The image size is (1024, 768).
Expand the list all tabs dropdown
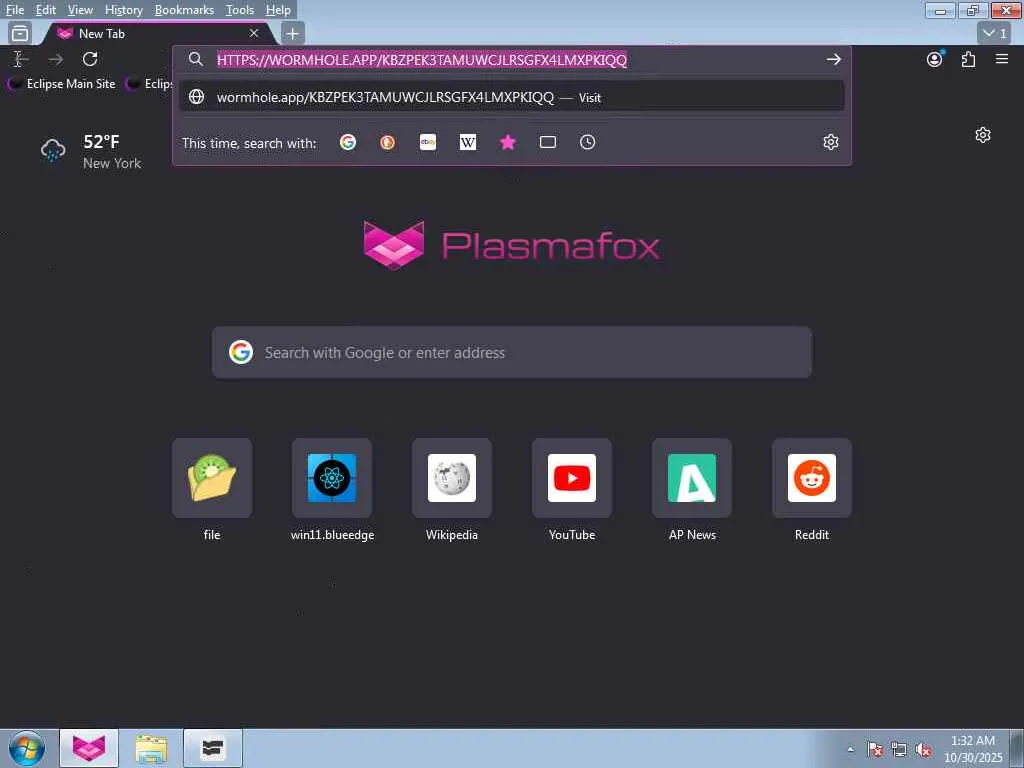click(995, 33)
